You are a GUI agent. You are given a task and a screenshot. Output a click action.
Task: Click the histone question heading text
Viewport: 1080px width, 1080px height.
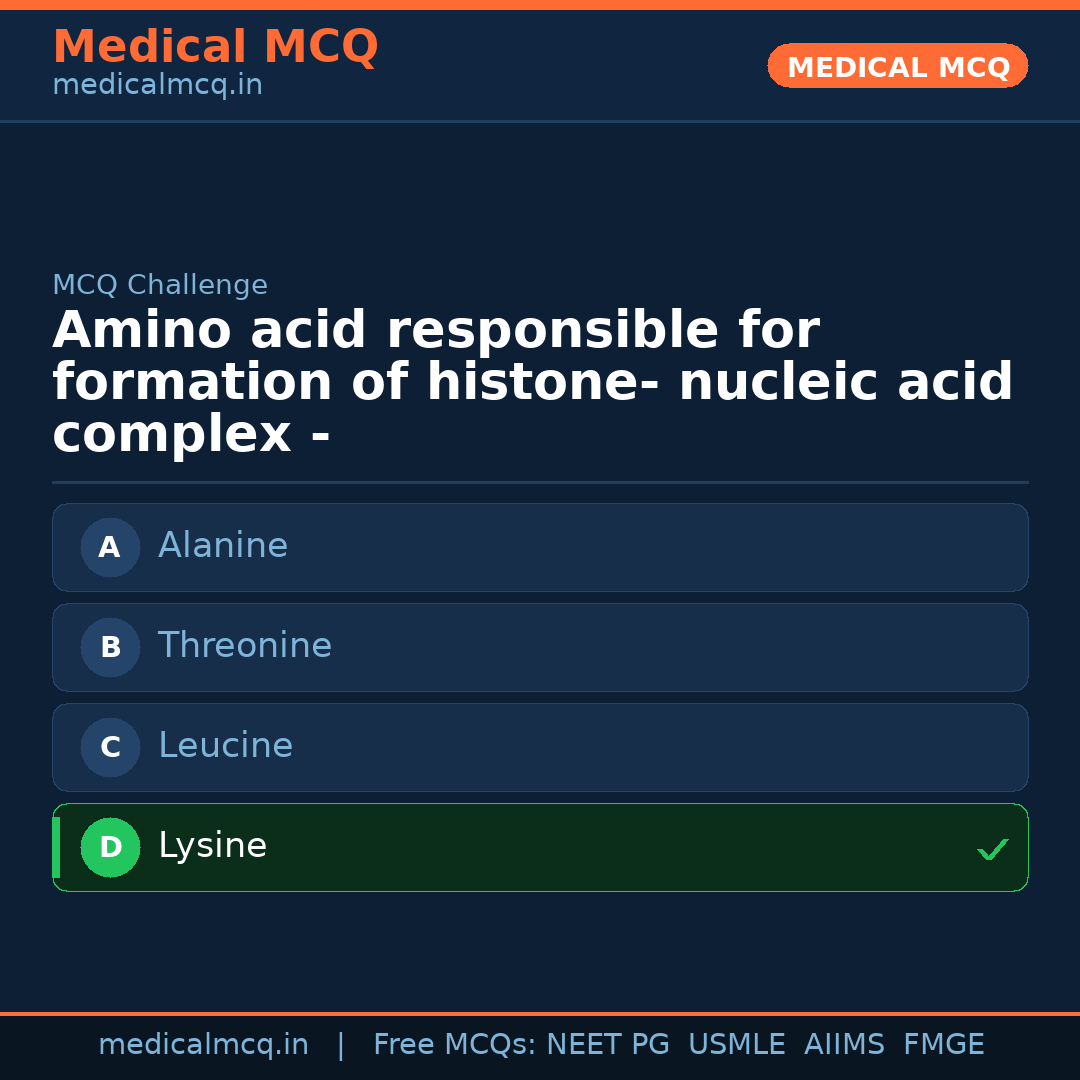[532, 383]
